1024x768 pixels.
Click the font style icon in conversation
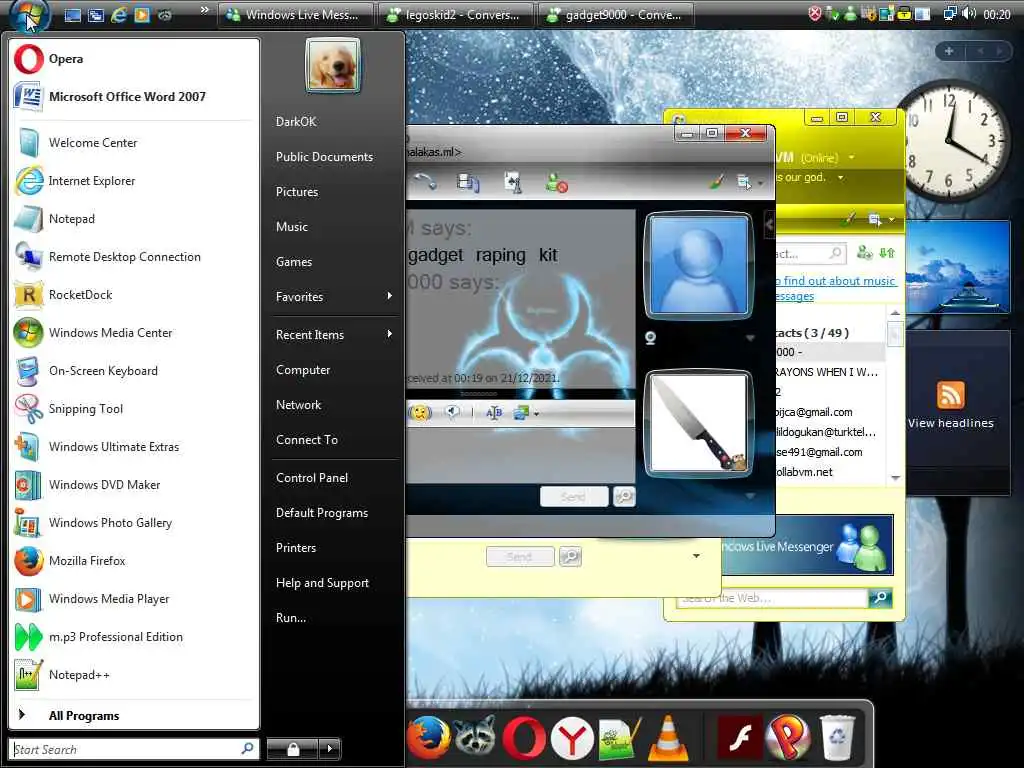(x=494, y=413)
